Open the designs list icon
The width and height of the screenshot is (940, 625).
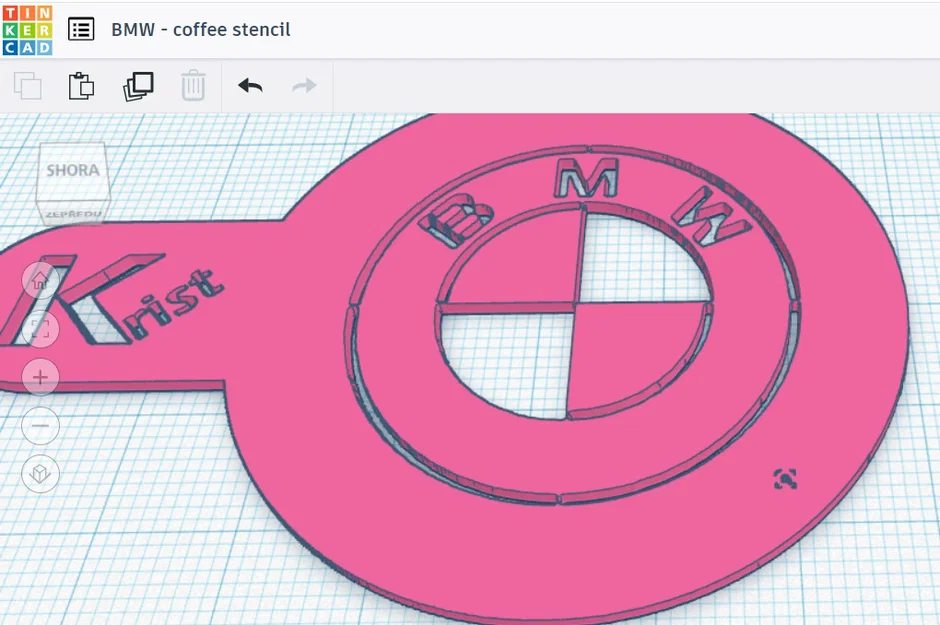[81, 29]
